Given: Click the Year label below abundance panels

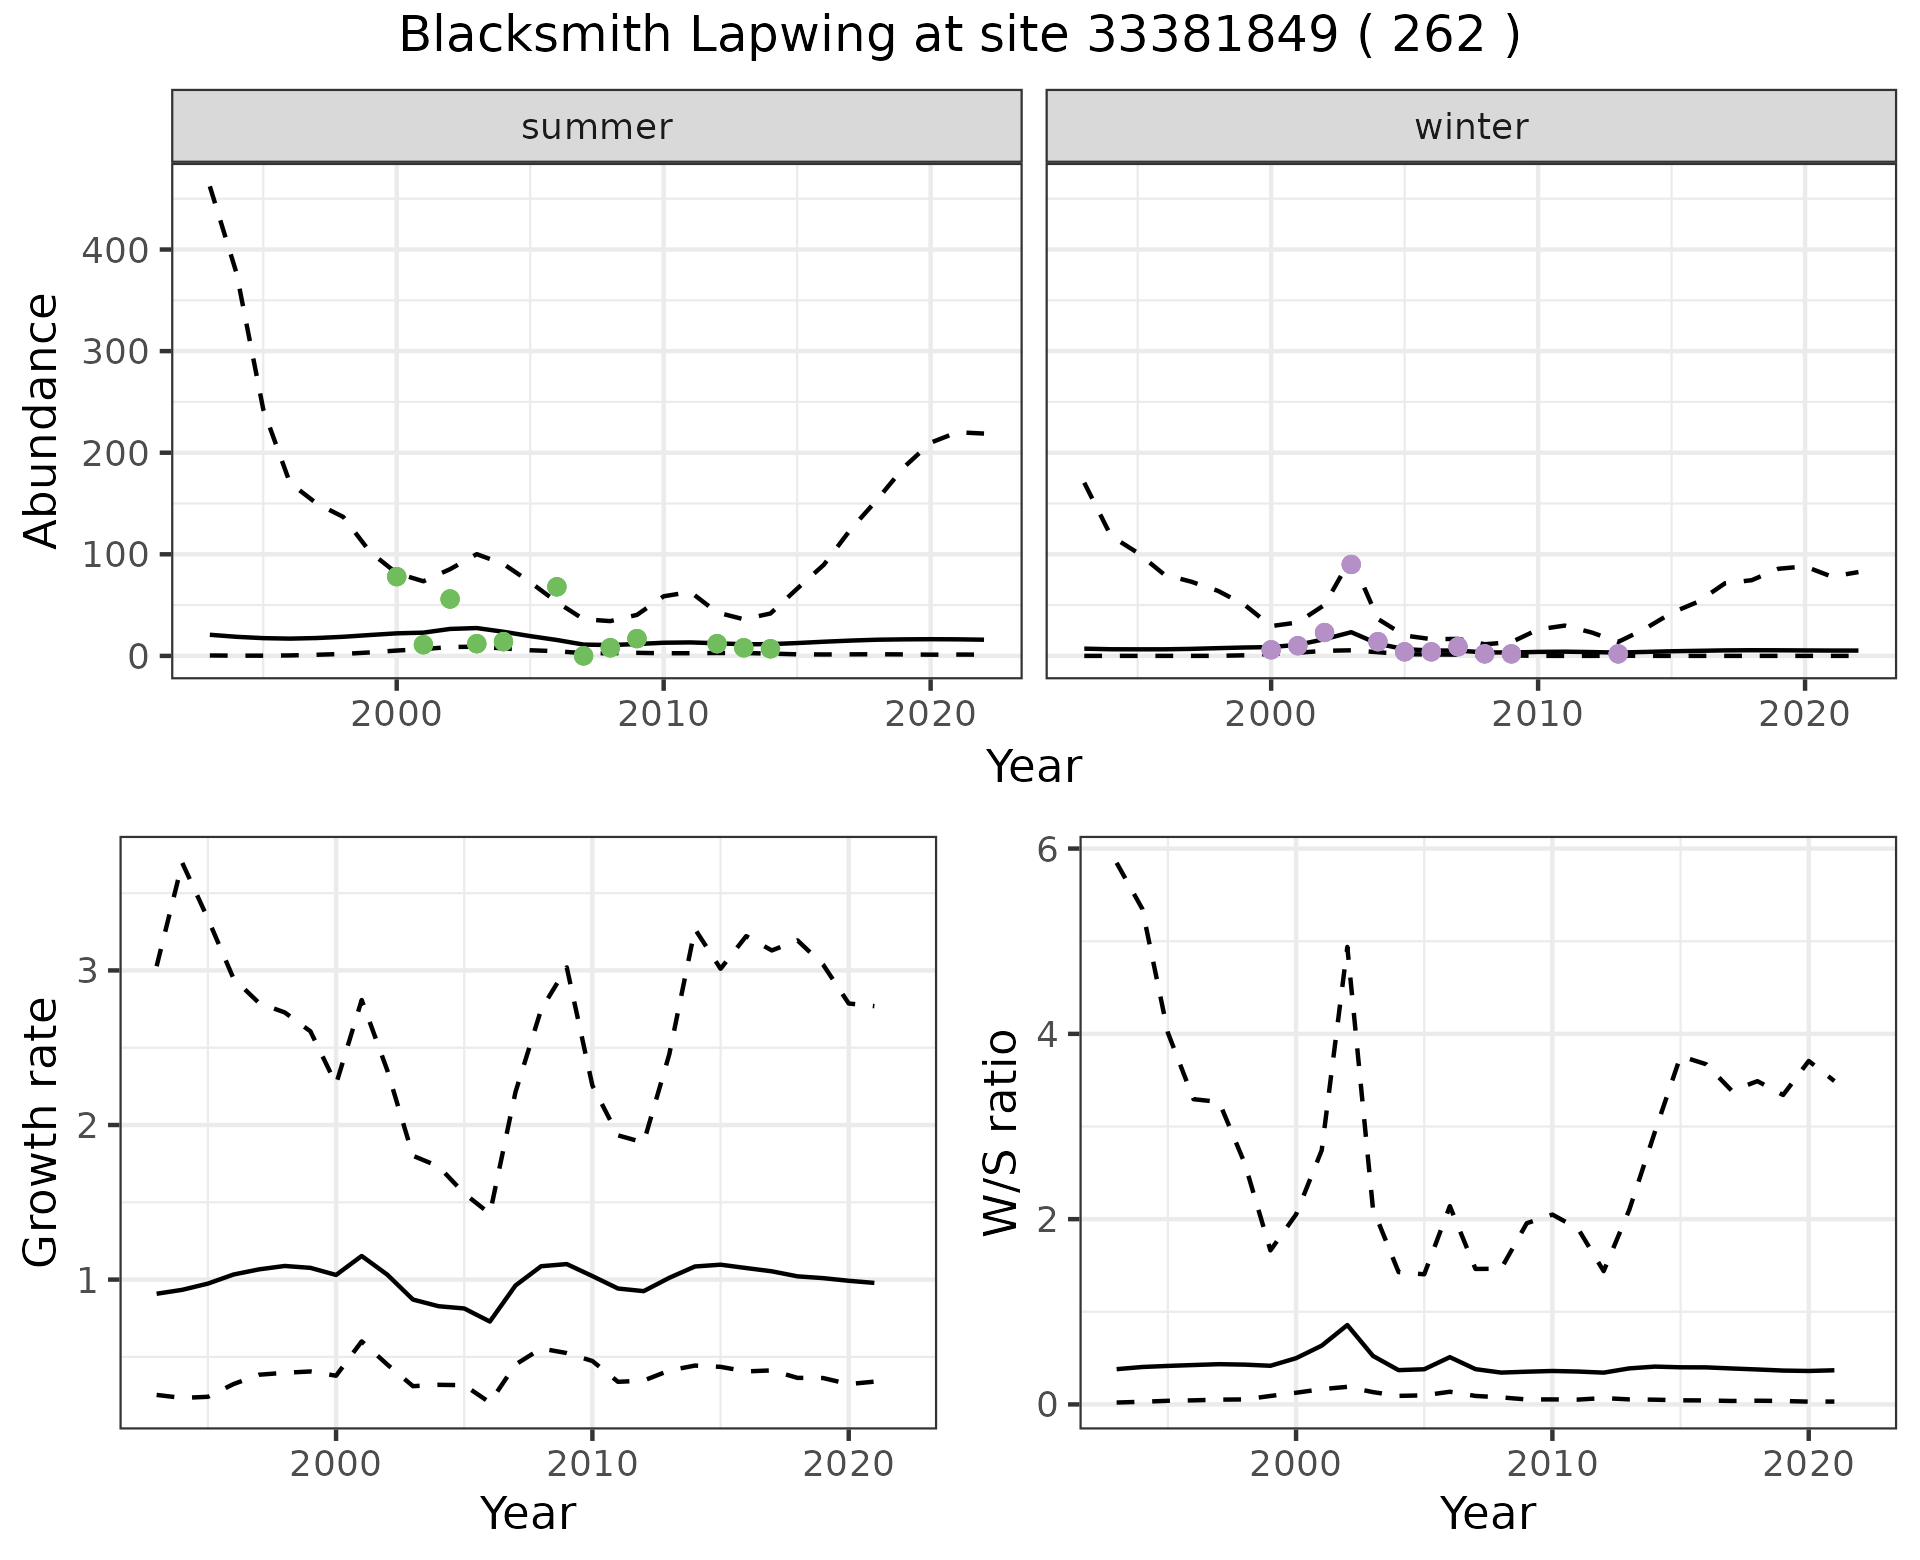Looking at the screenshot, I should (1034, 767).
